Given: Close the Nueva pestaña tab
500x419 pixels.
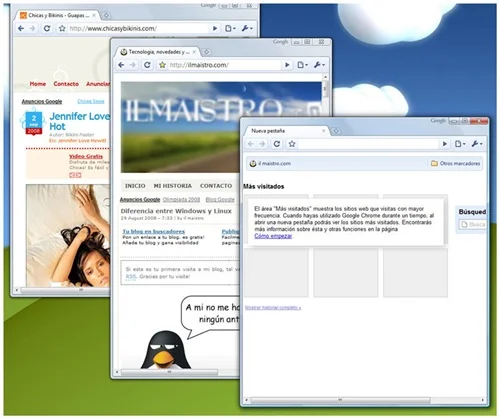Looking at the screenshot, I should tap(323, 131).
